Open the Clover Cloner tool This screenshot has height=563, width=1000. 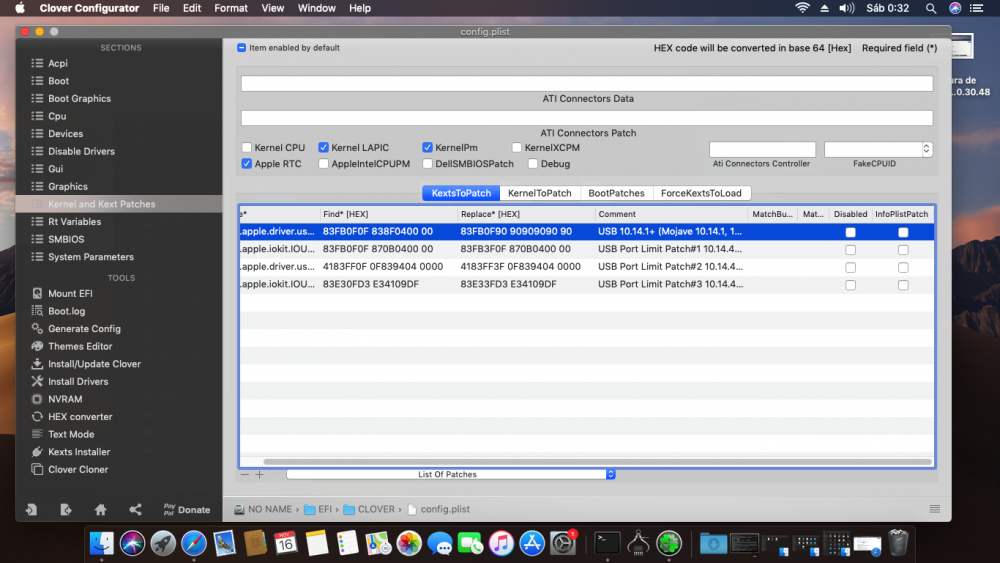78,469
